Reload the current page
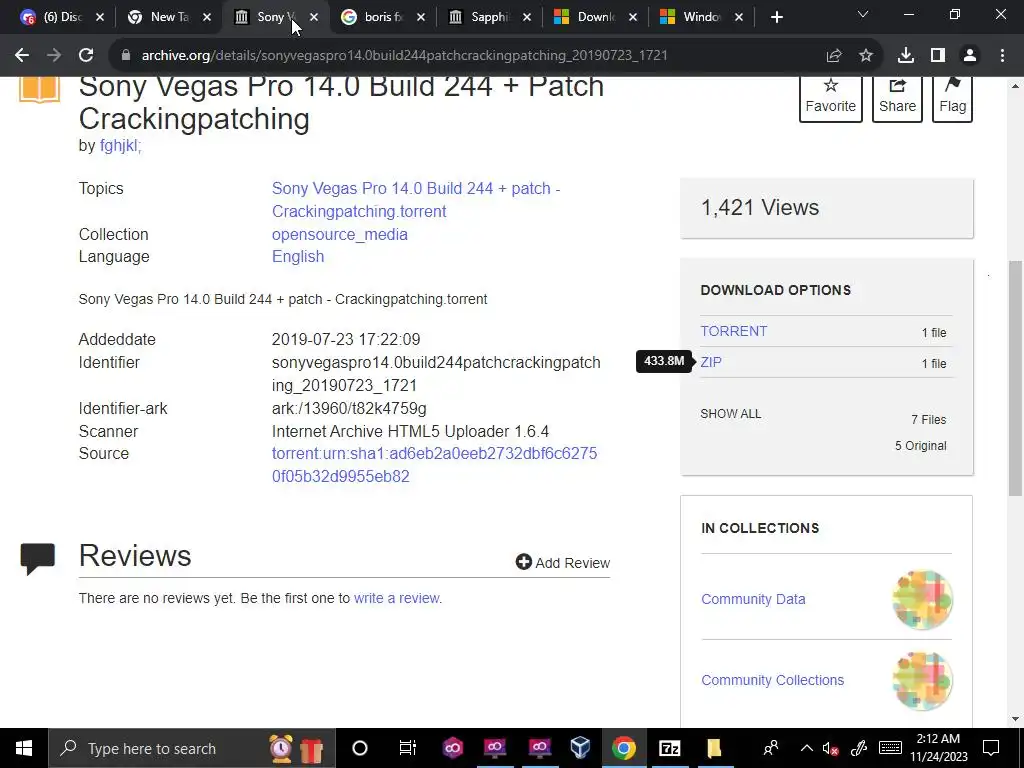Screen dimensions: 1024x768 coord(86,56)
